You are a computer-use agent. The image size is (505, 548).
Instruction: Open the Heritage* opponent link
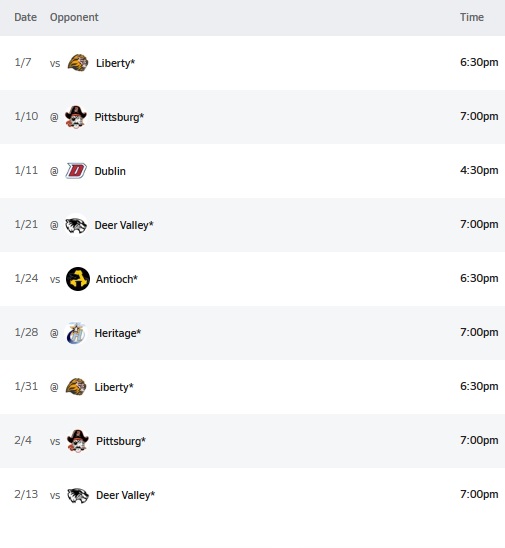118,333
